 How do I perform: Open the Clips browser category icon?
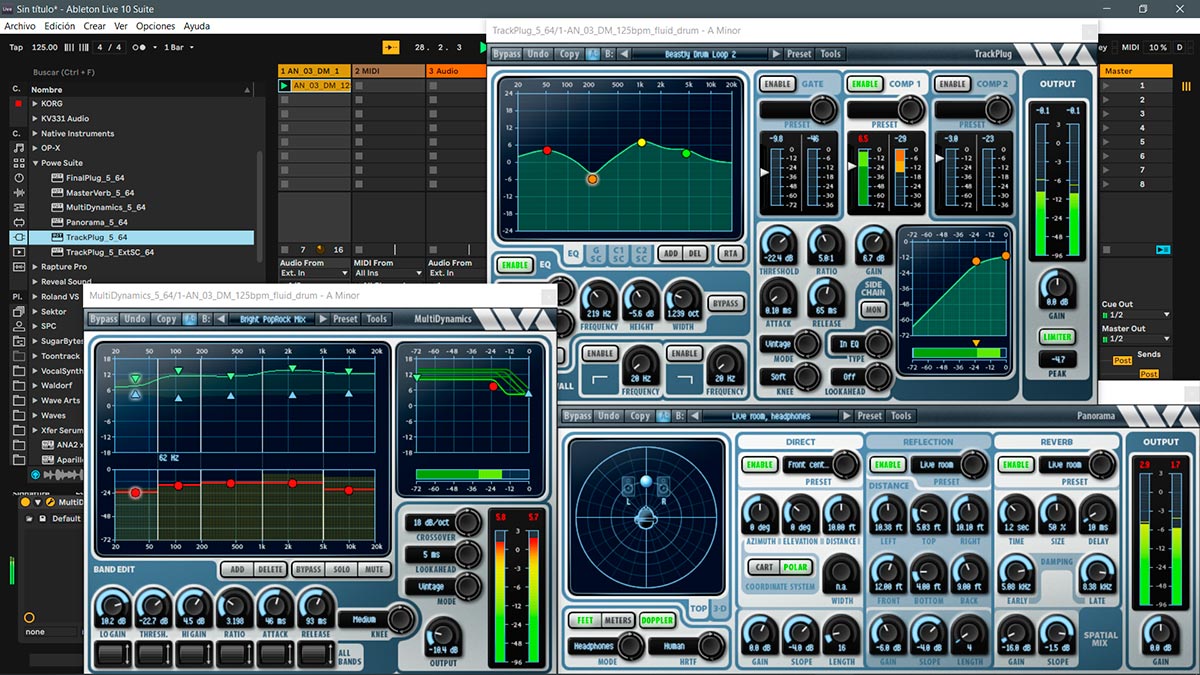(x=19, y=252)
